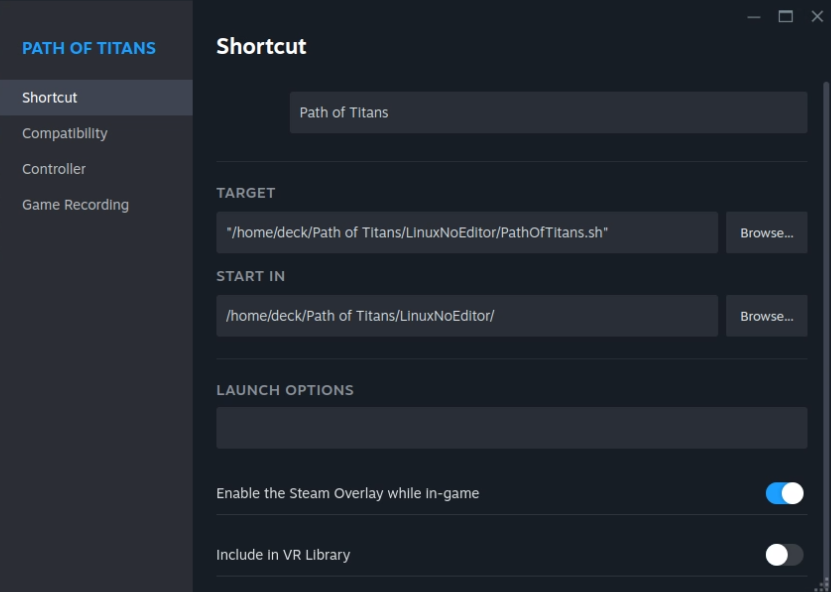Disable the Steam Overlay while in-game
Image resolution: width=831 pixels, height=592 pixels.
[785, 493]
